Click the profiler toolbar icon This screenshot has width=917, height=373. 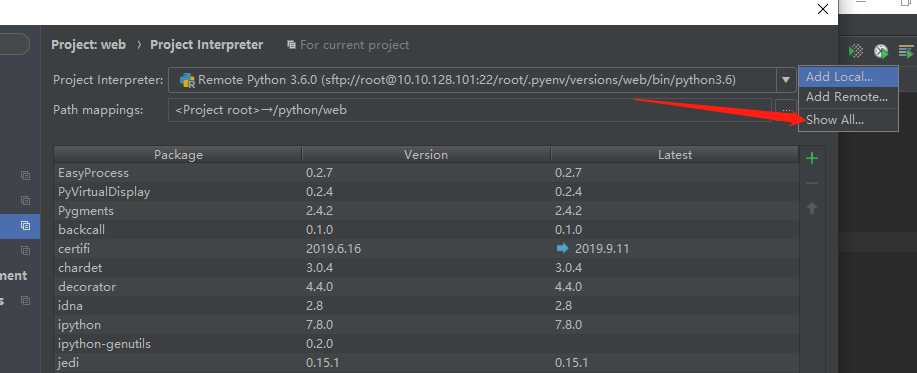pyautogui.click(x=881, y=51)
